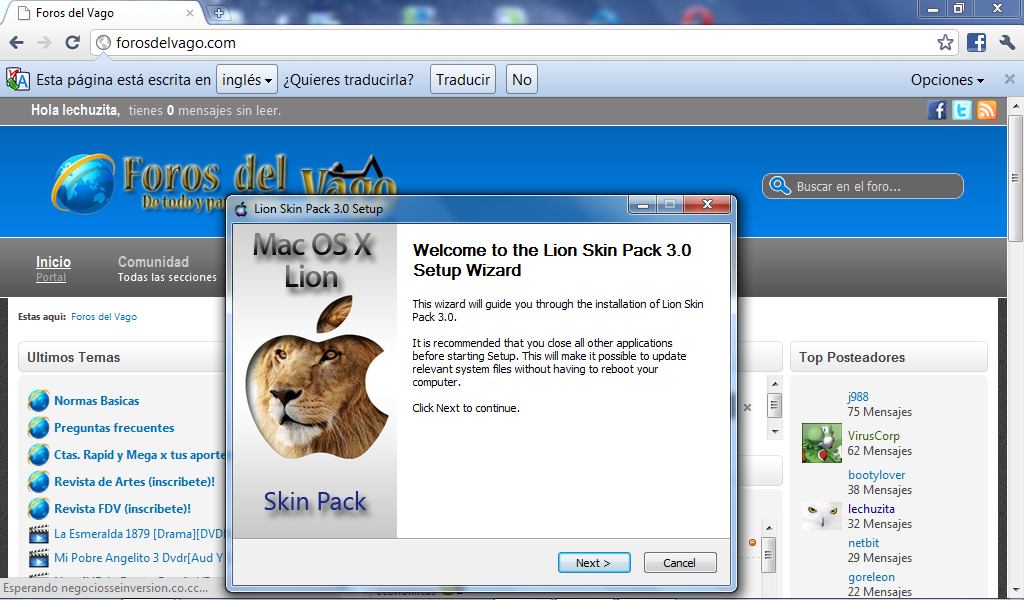Open the Inicio menu item
This screenshot has width=1024, height=600.
53,262
